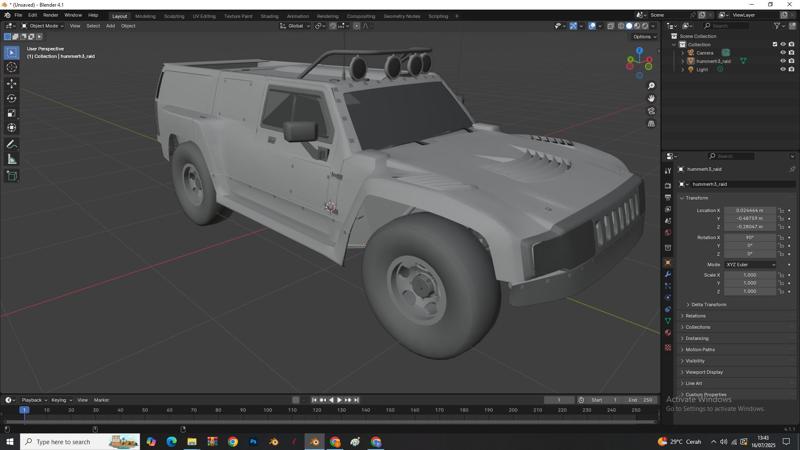Image resolution: width=800 pixels, height=450 pixels.
Task: Switch to material preview shading
Action: pyautogui.click(x=637, y=26)
